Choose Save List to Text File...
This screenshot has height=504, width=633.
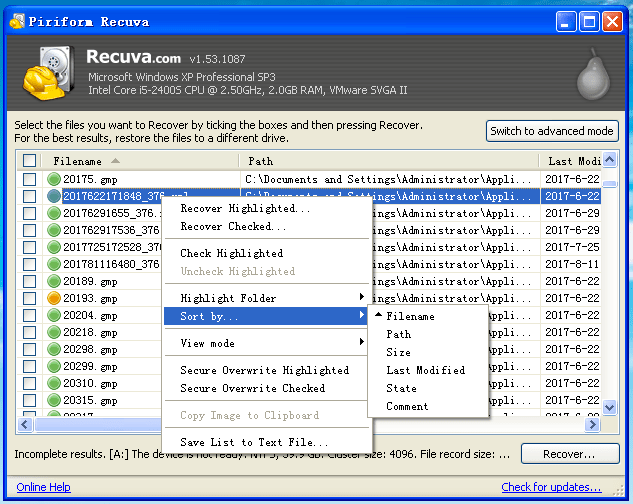coord(266,442)
